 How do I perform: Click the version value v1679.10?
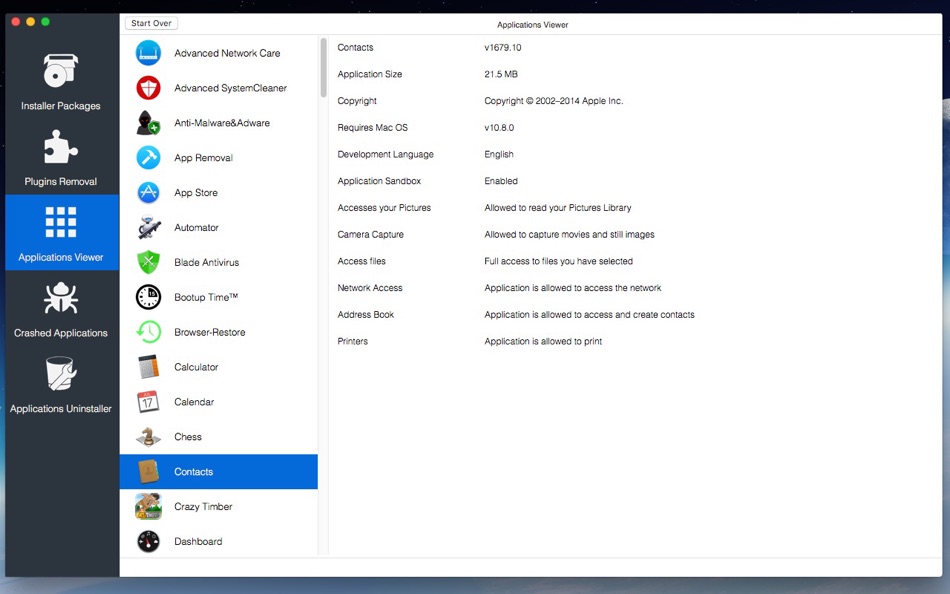(502, 47)
